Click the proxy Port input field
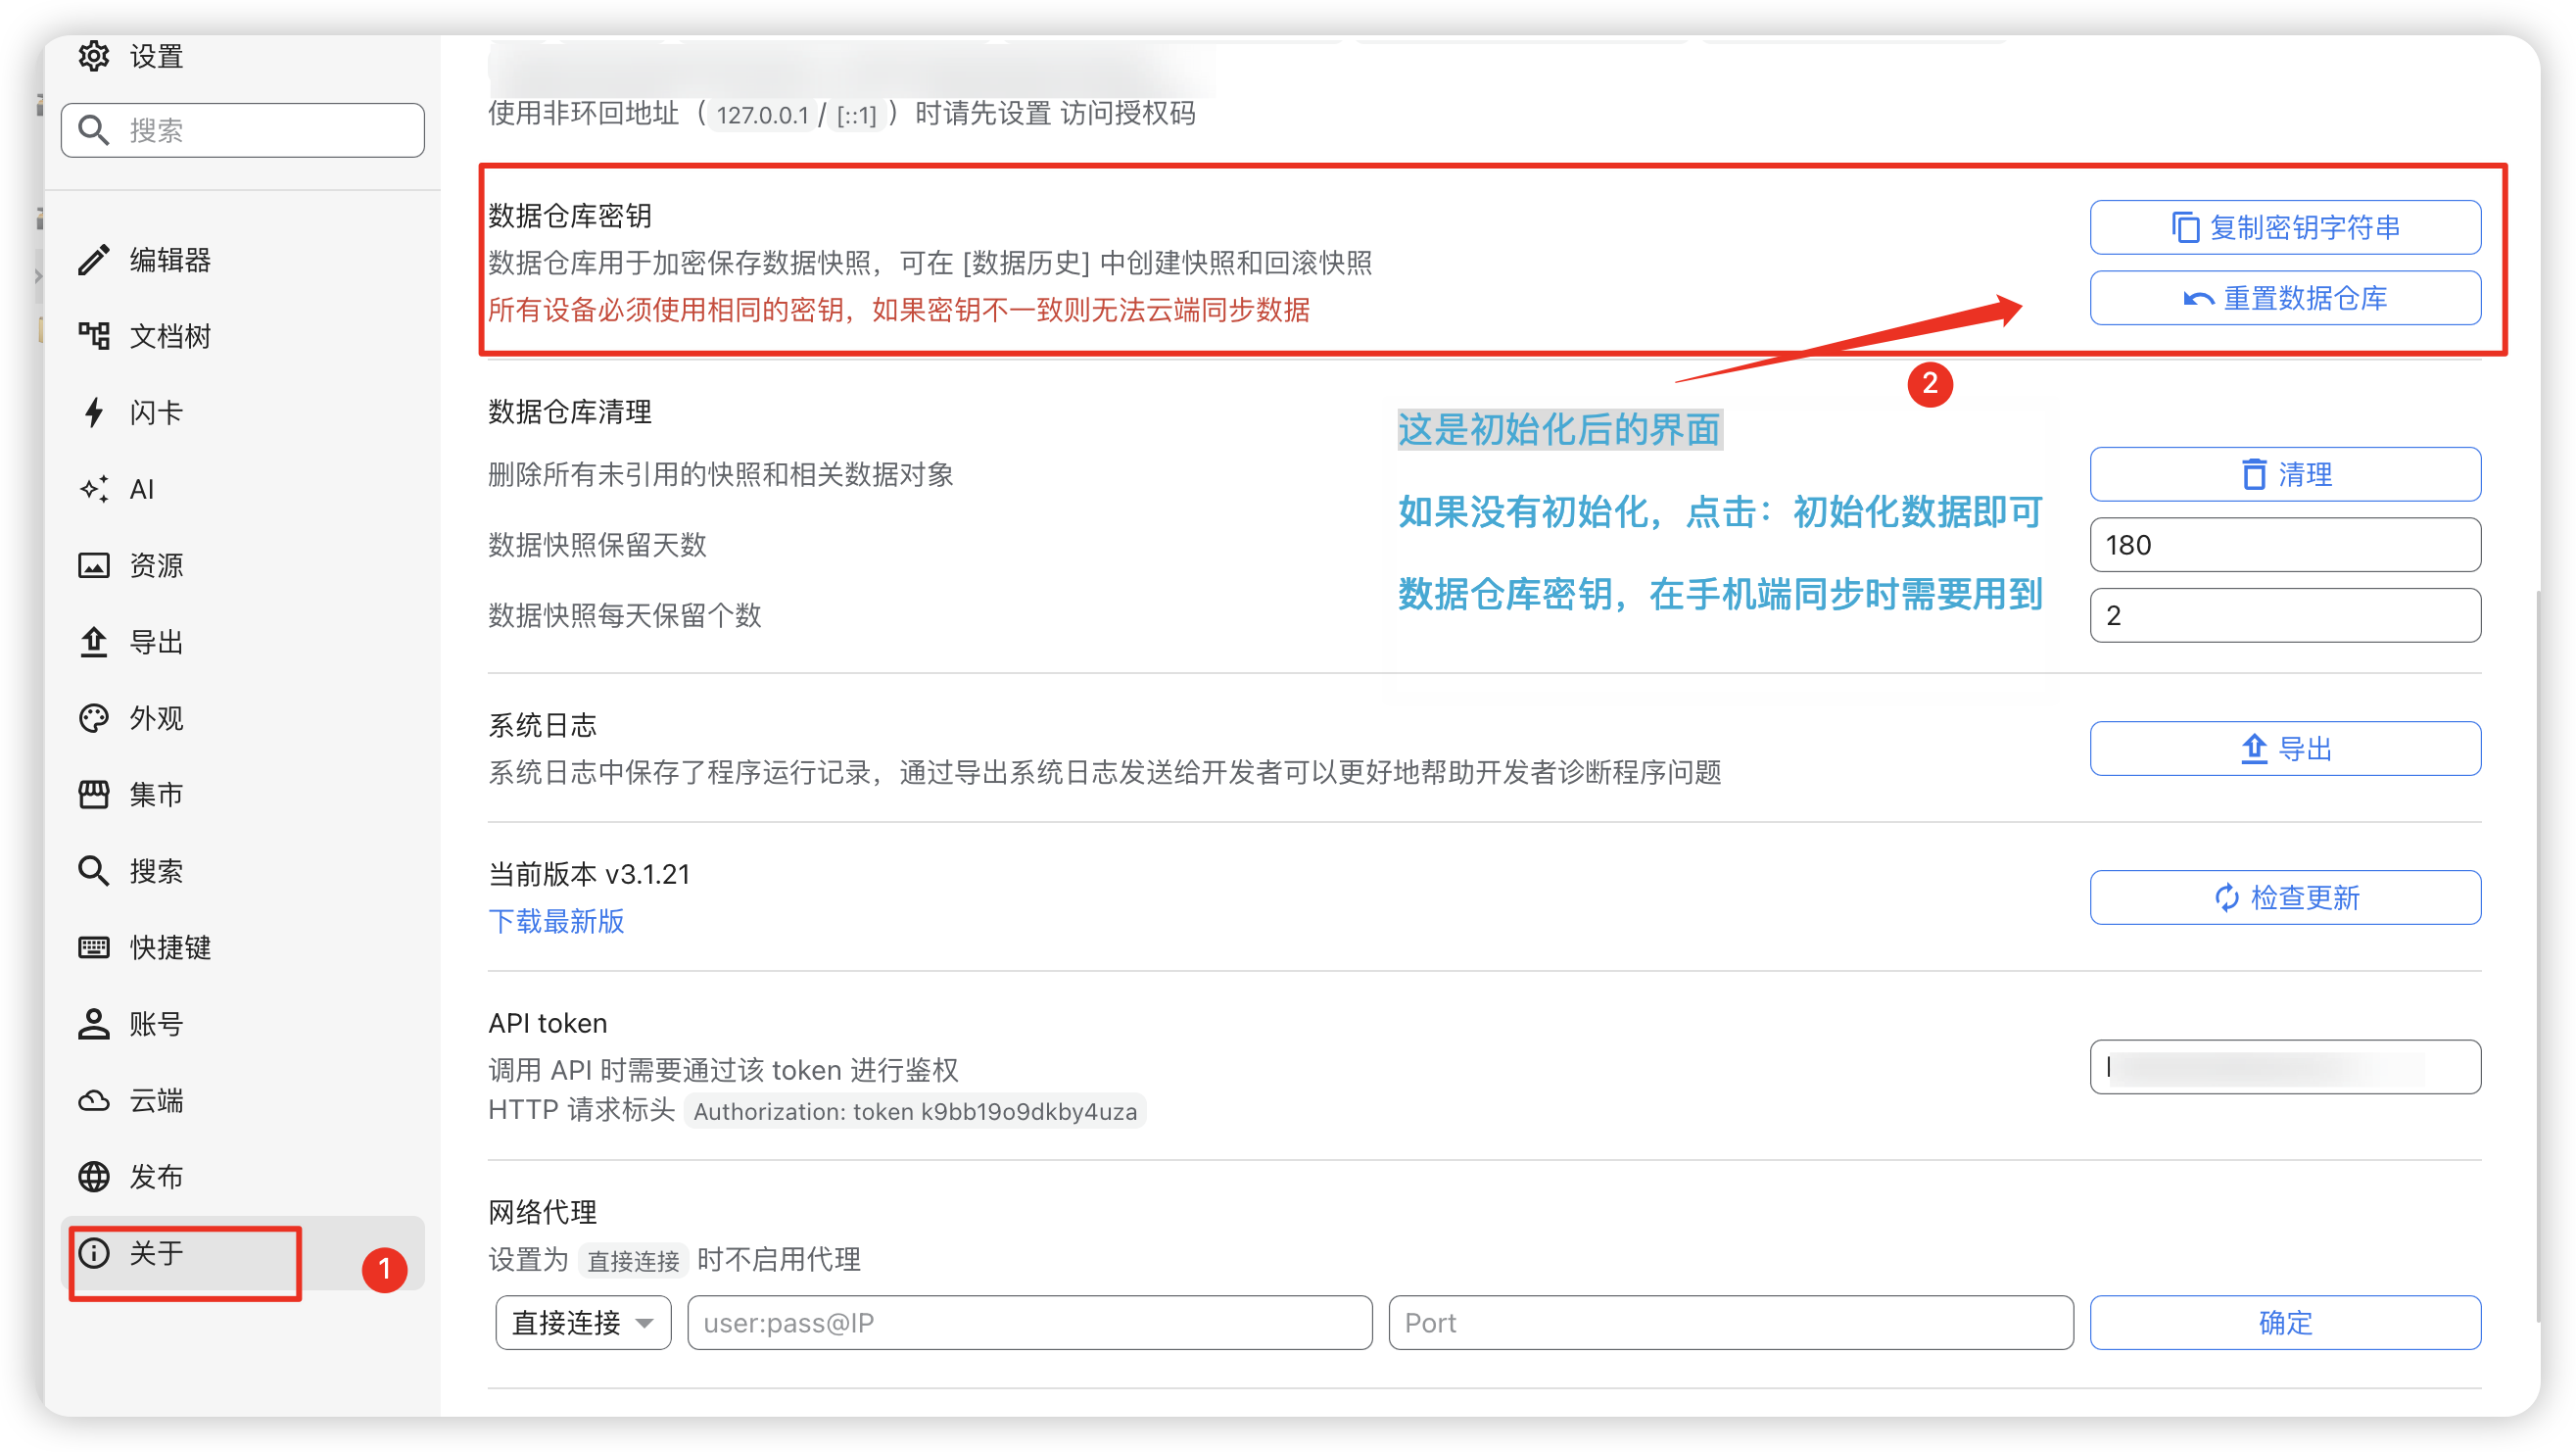 click(x=1731, y=1322)
